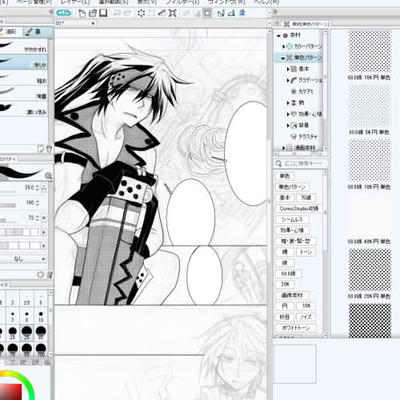Click the red color square in color wheel
The width and height of the screenshot is (400, 400).
click(11, 392)
